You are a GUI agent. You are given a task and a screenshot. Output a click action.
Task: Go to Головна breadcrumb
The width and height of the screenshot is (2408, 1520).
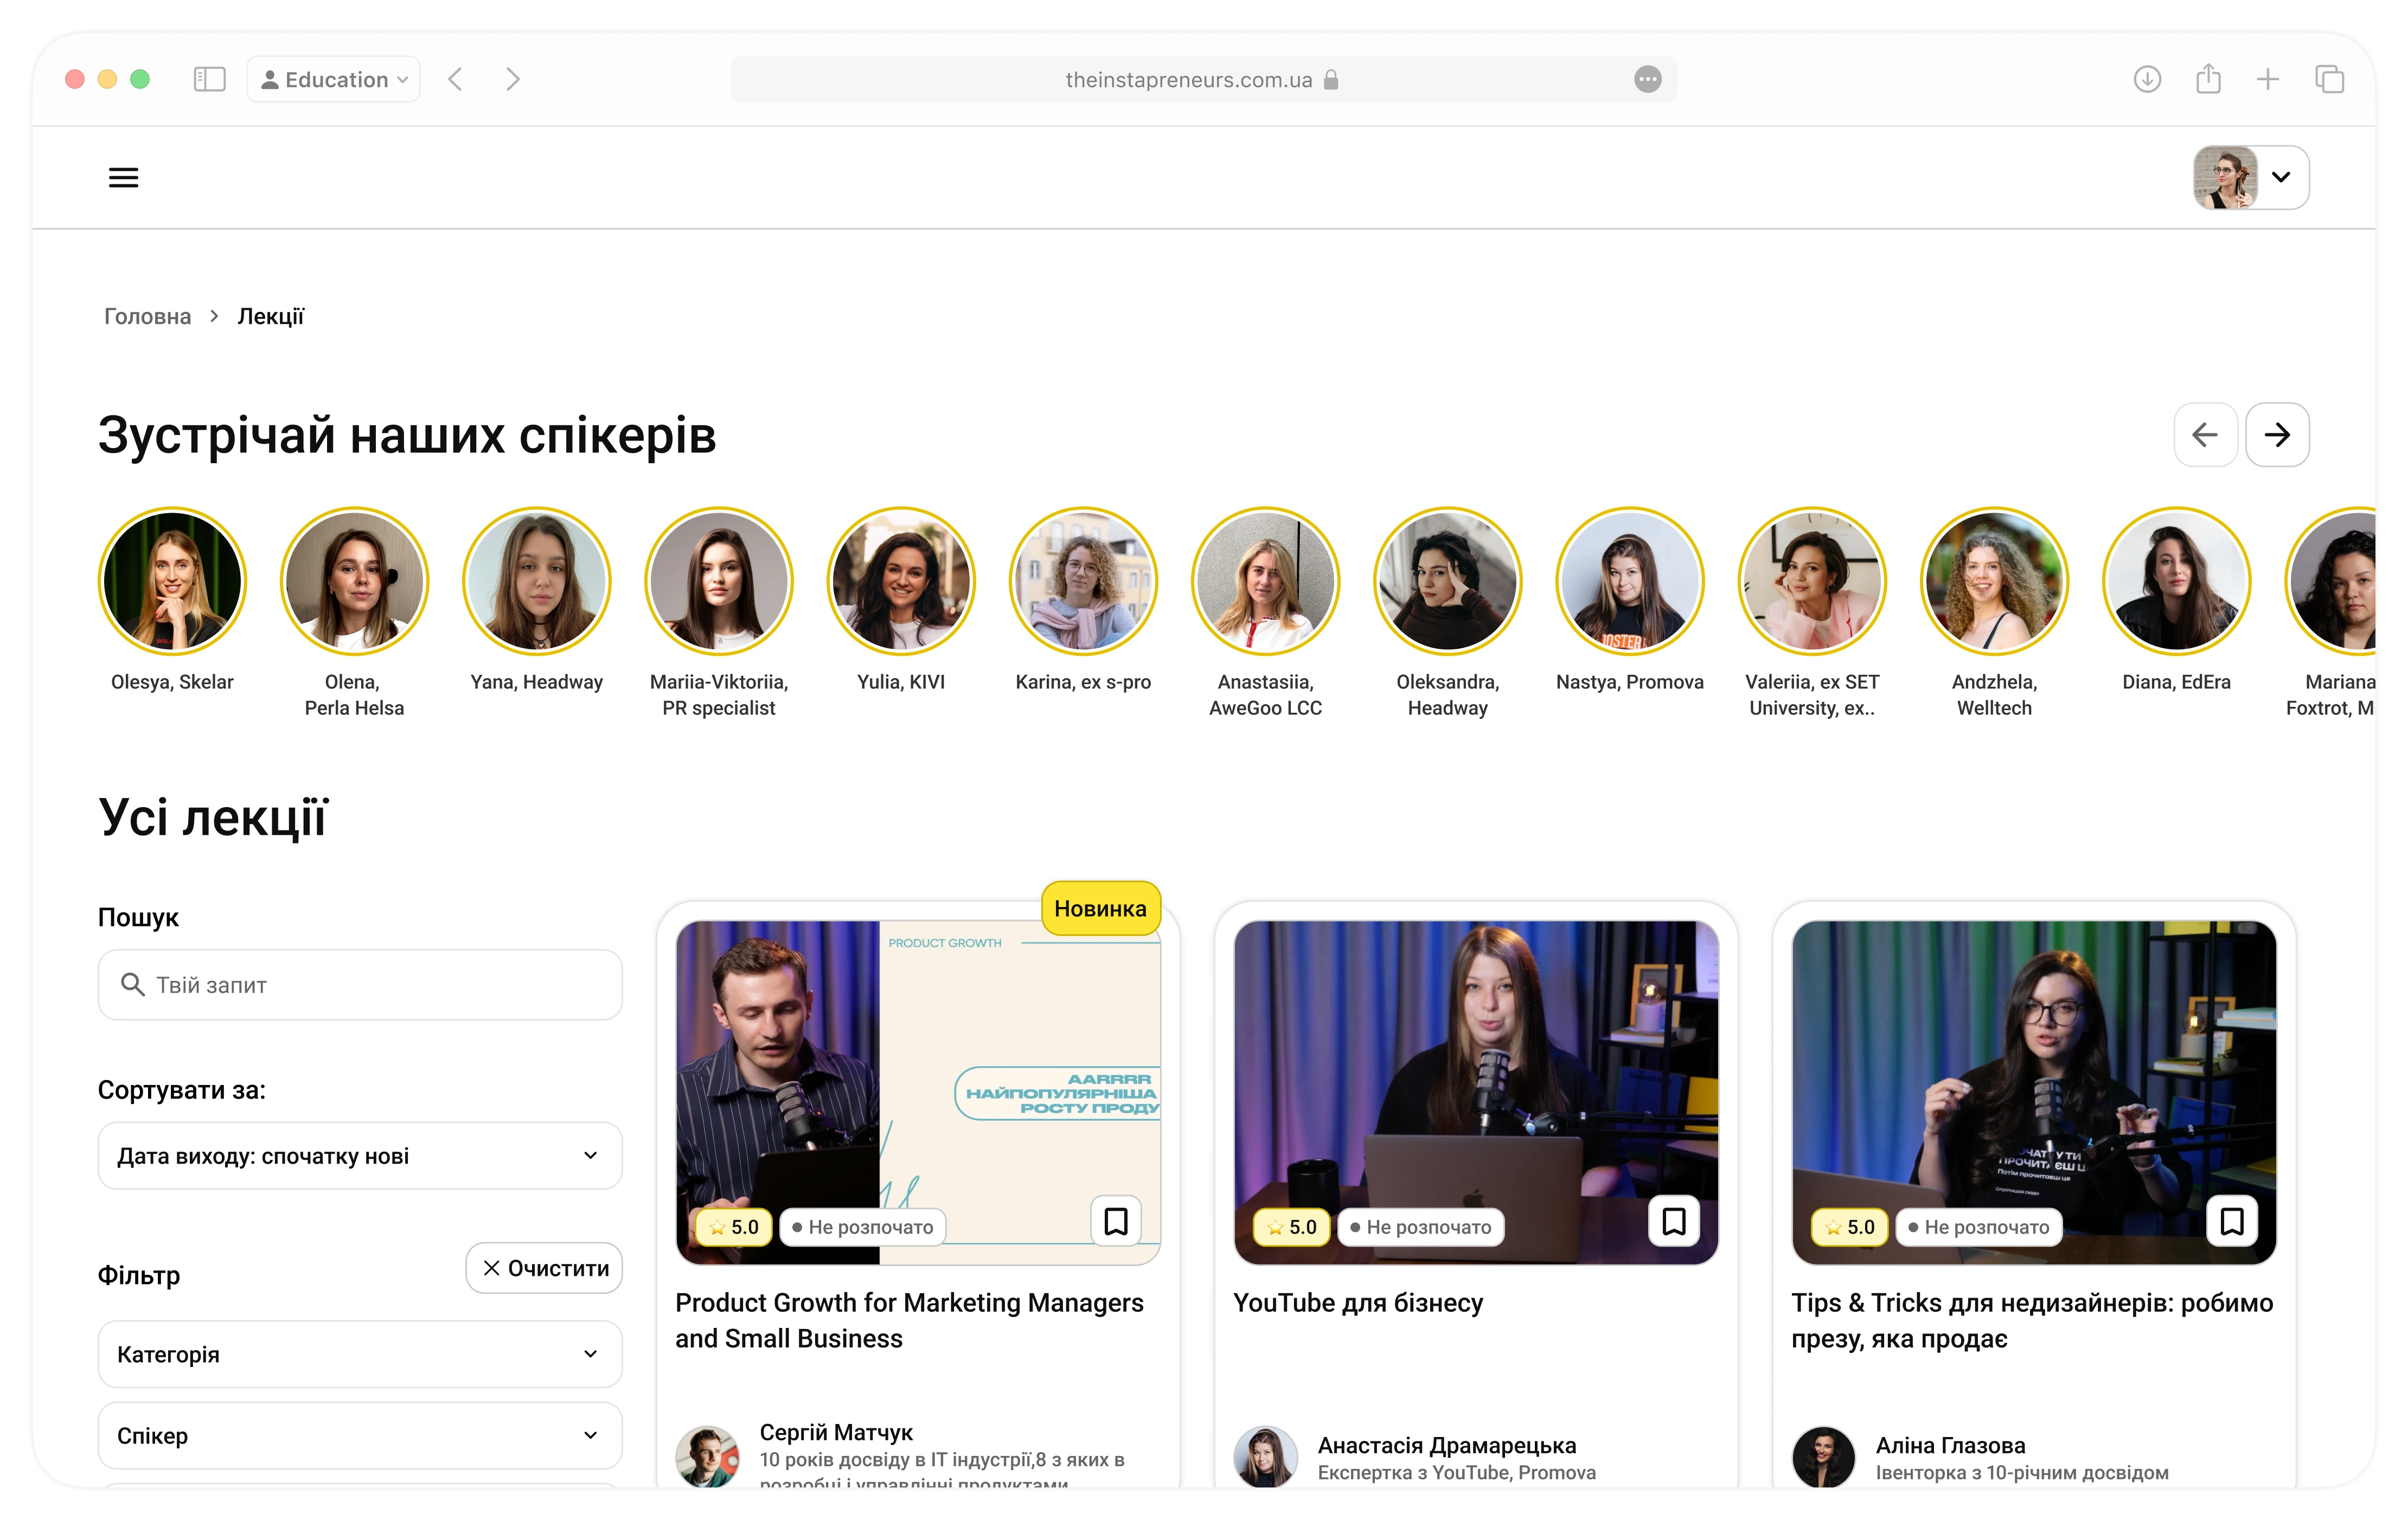[147, 316]
